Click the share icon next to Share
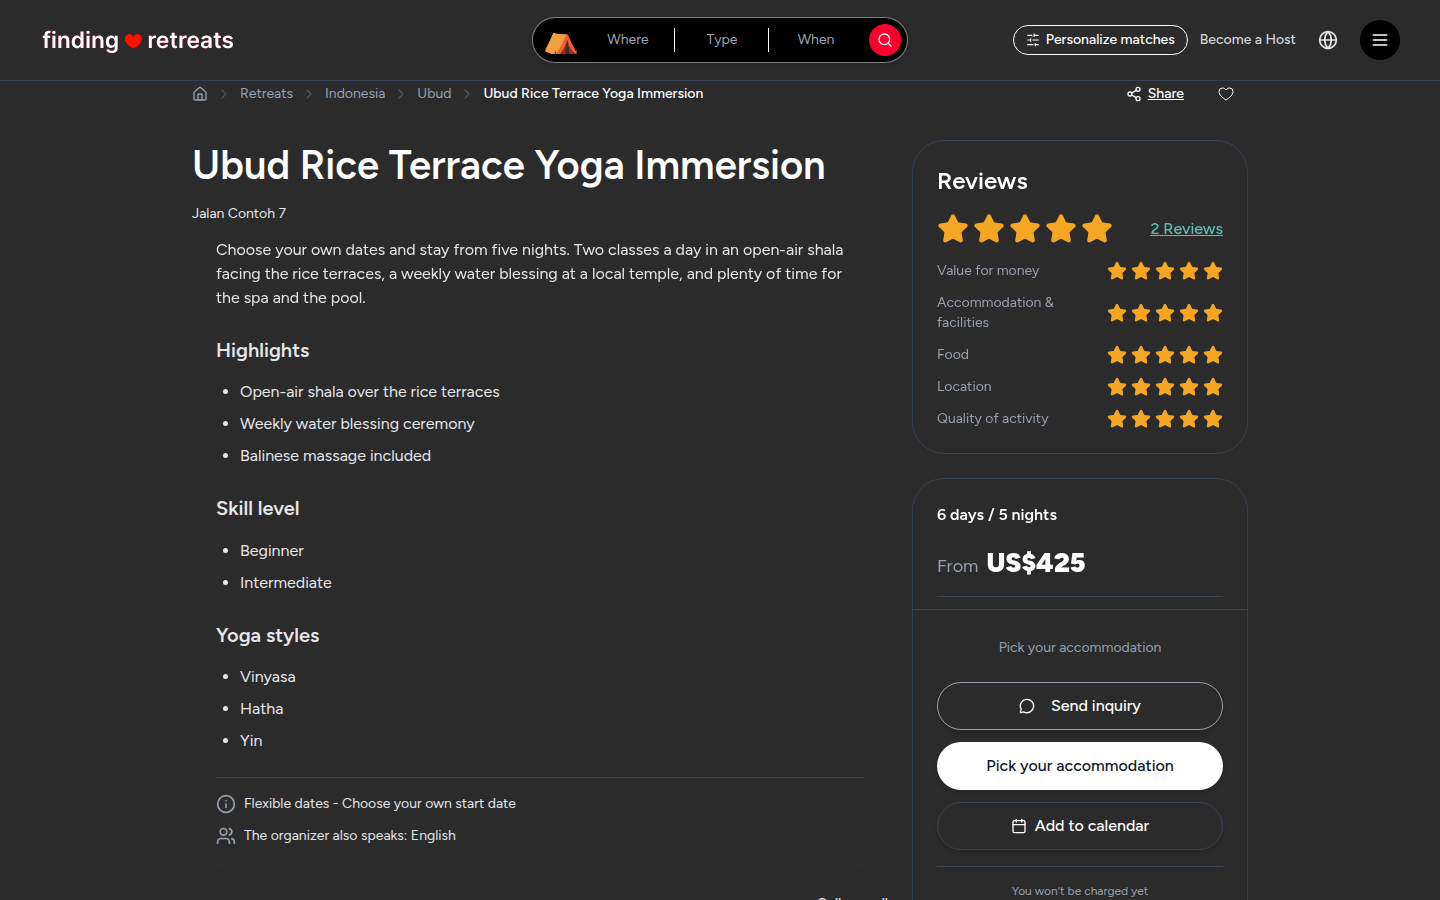This screenshot has height=900, width=1440. coord(1134,94)
